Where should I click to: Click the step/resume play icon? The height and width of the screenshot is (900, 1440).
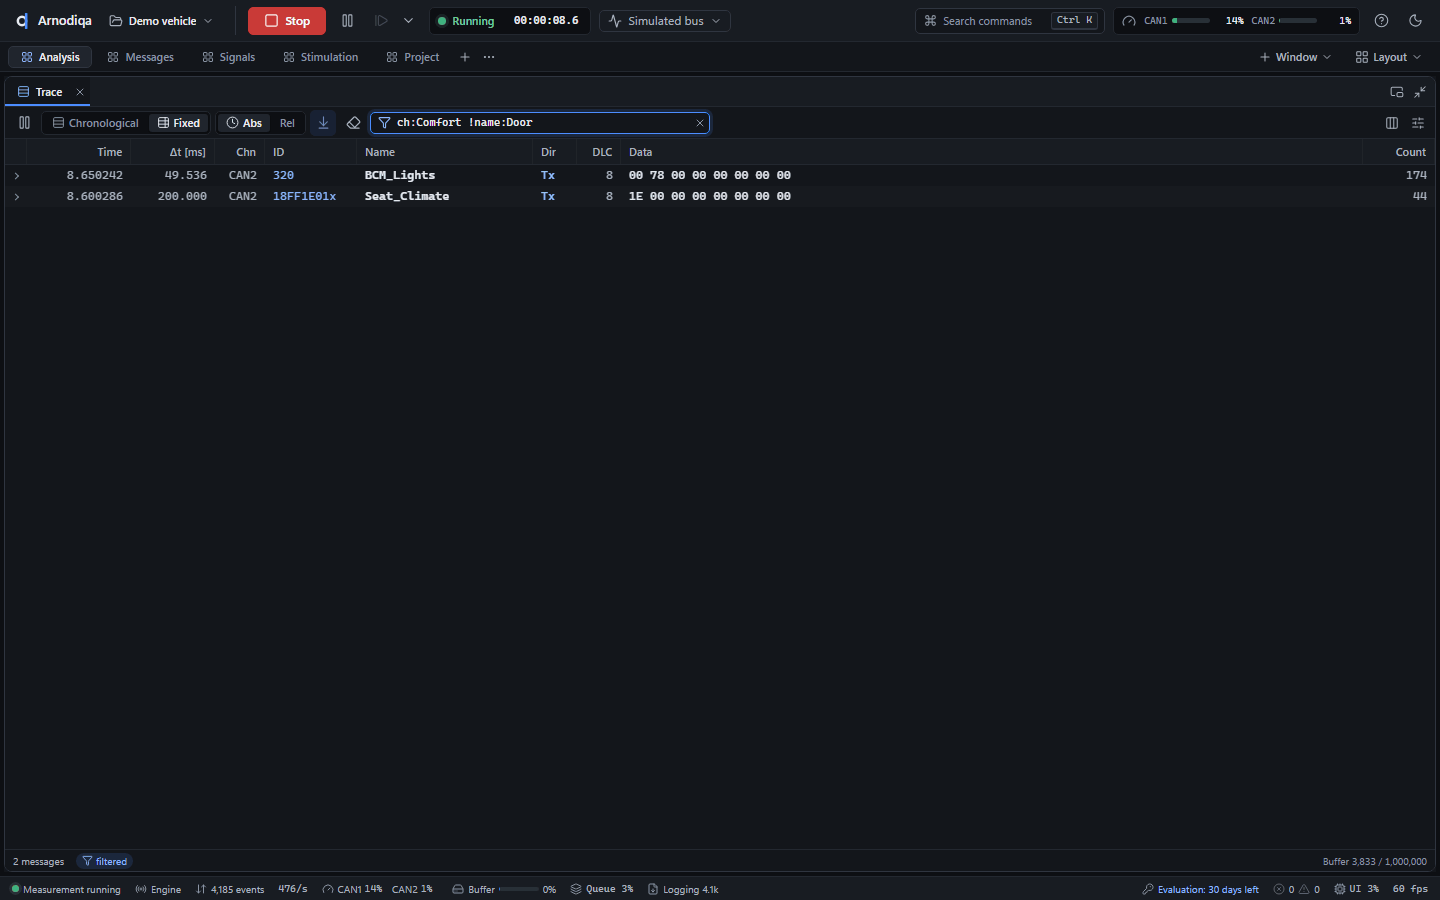381,21
